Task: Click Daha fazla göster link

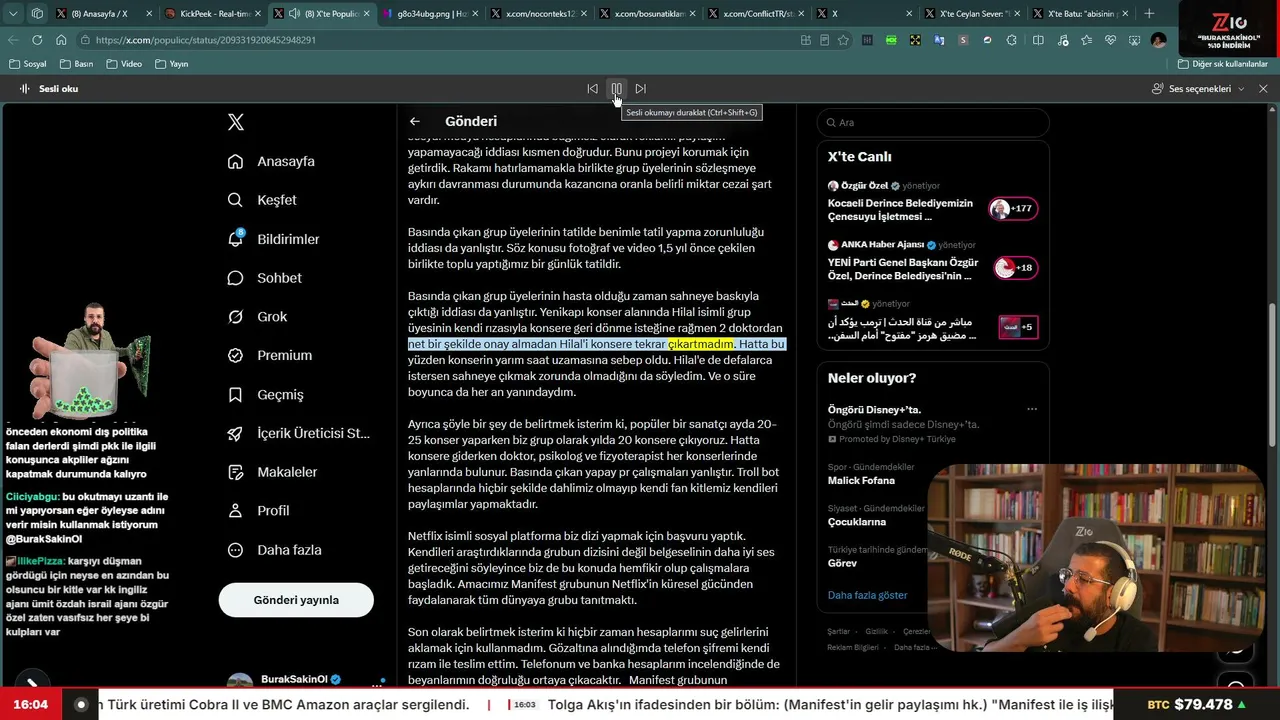Action: pos(867,595)
